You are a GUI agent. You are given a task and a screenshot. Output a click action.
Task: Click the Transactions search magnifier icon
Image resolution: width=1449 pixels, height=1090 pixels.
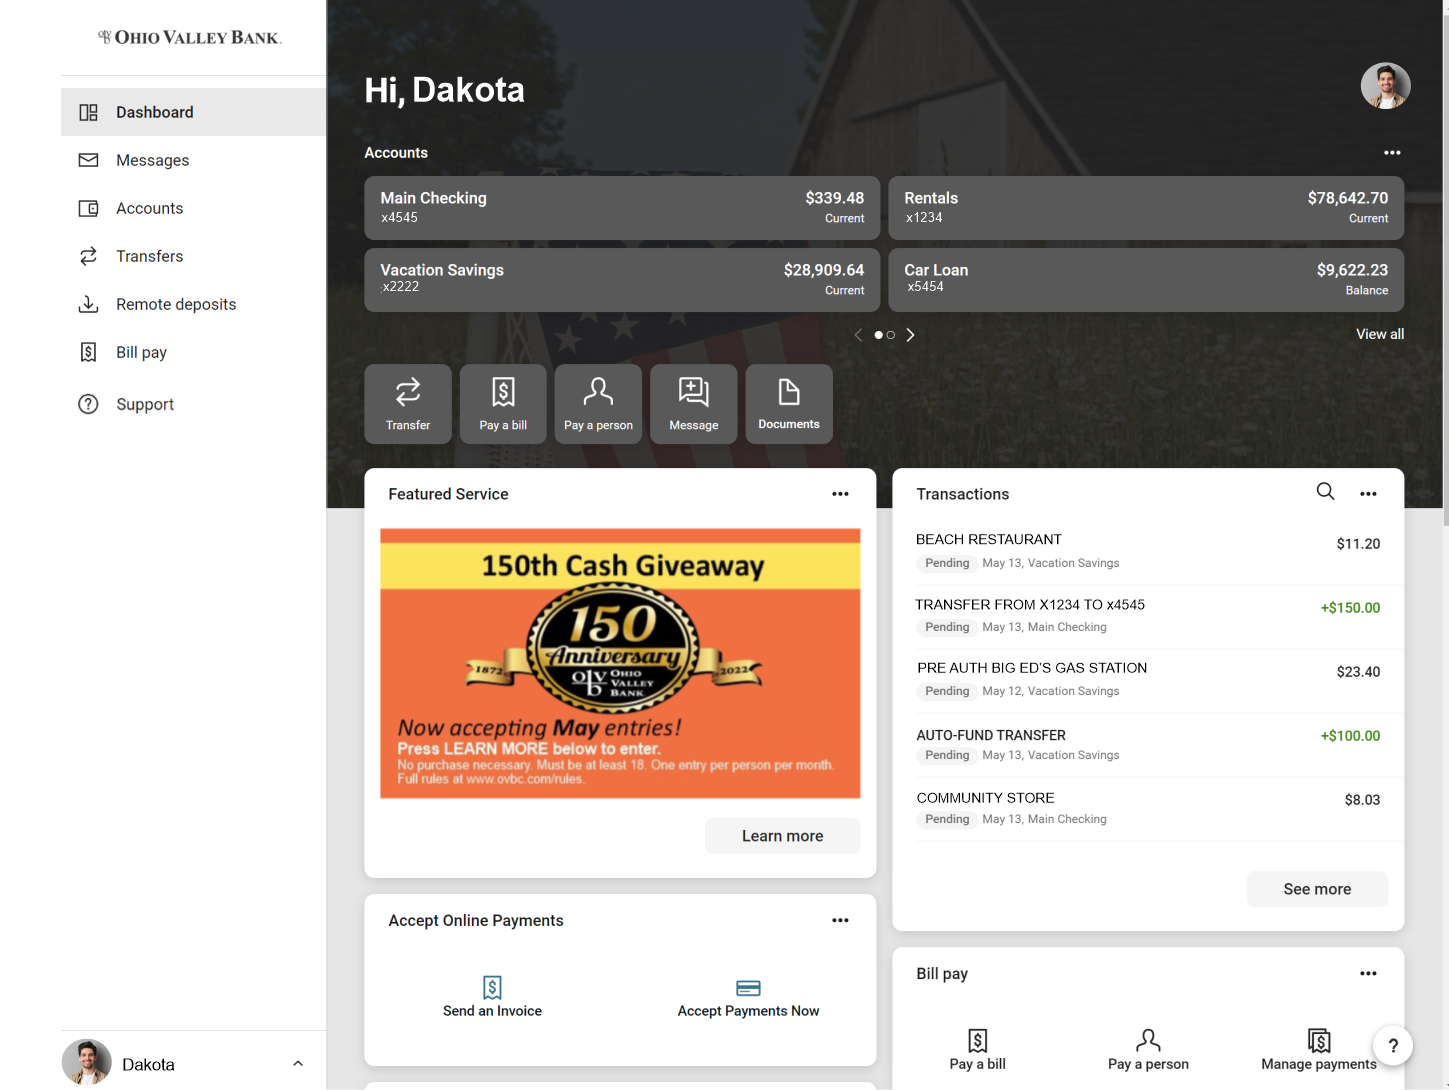(x=1325, y=491)
